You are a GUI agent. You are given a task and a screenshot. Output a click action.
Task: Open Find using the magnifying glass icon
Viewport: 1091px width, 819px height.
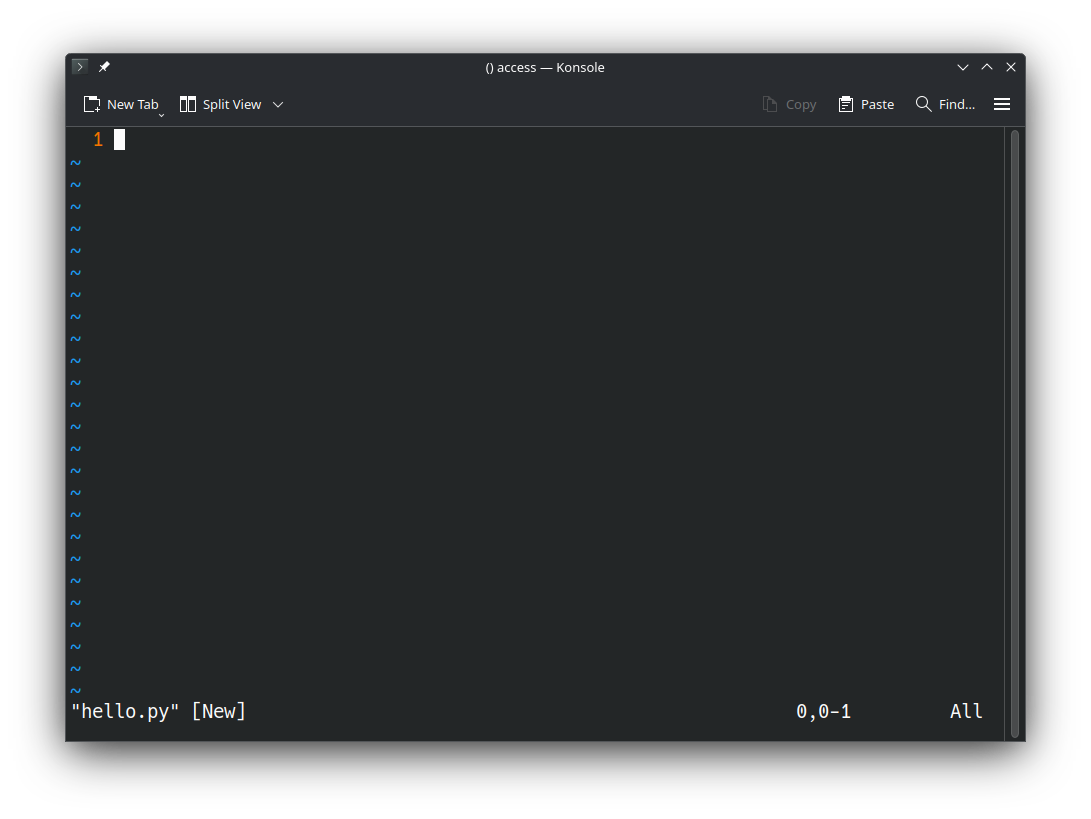tap(922, 103)
